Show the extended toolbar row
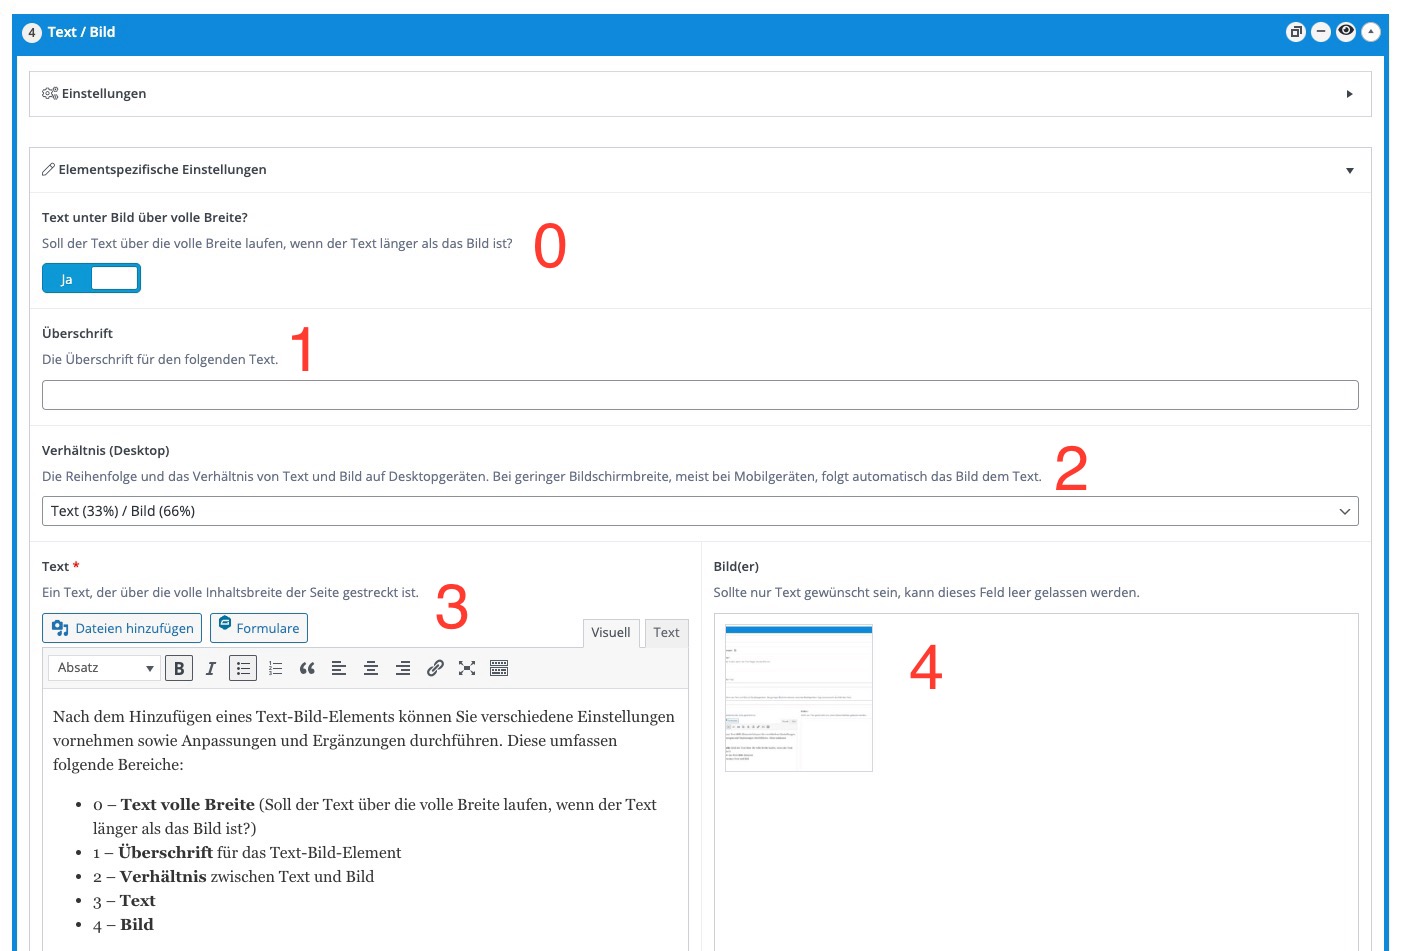The height and width of the screenshot is (951, 1401). (499, 668)
